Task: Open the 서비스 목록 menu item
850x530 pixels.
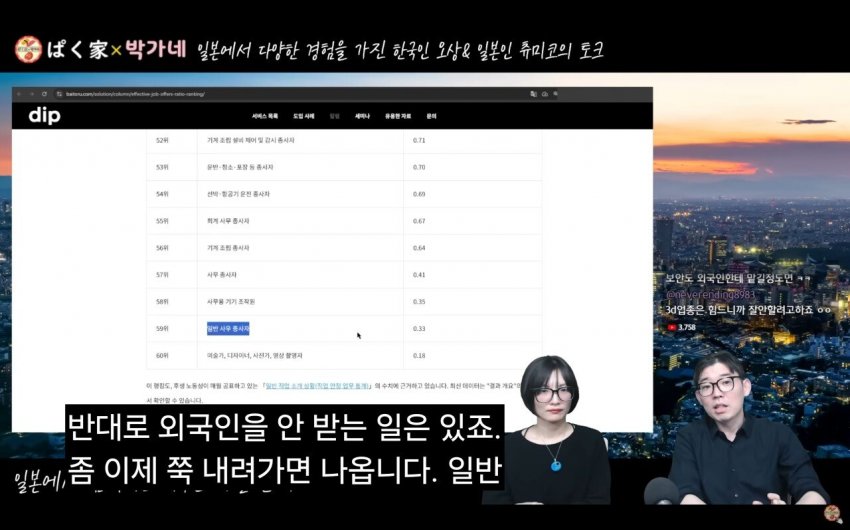Action: 265,116
